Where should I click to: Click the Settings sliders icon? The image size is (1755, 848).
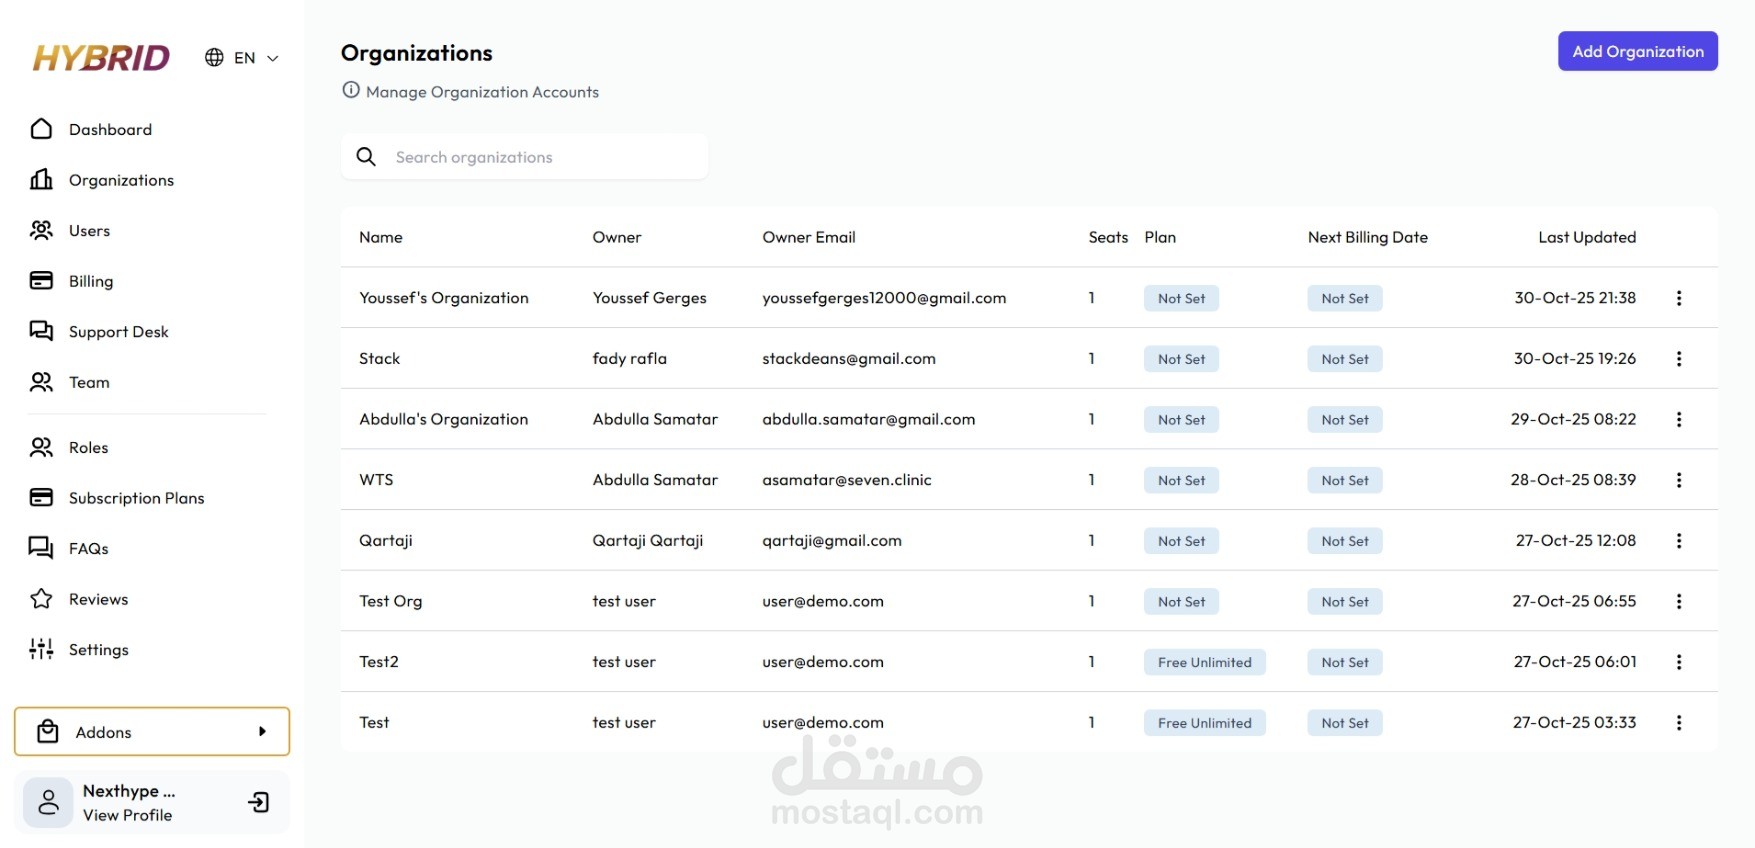(x=41, y=649)
